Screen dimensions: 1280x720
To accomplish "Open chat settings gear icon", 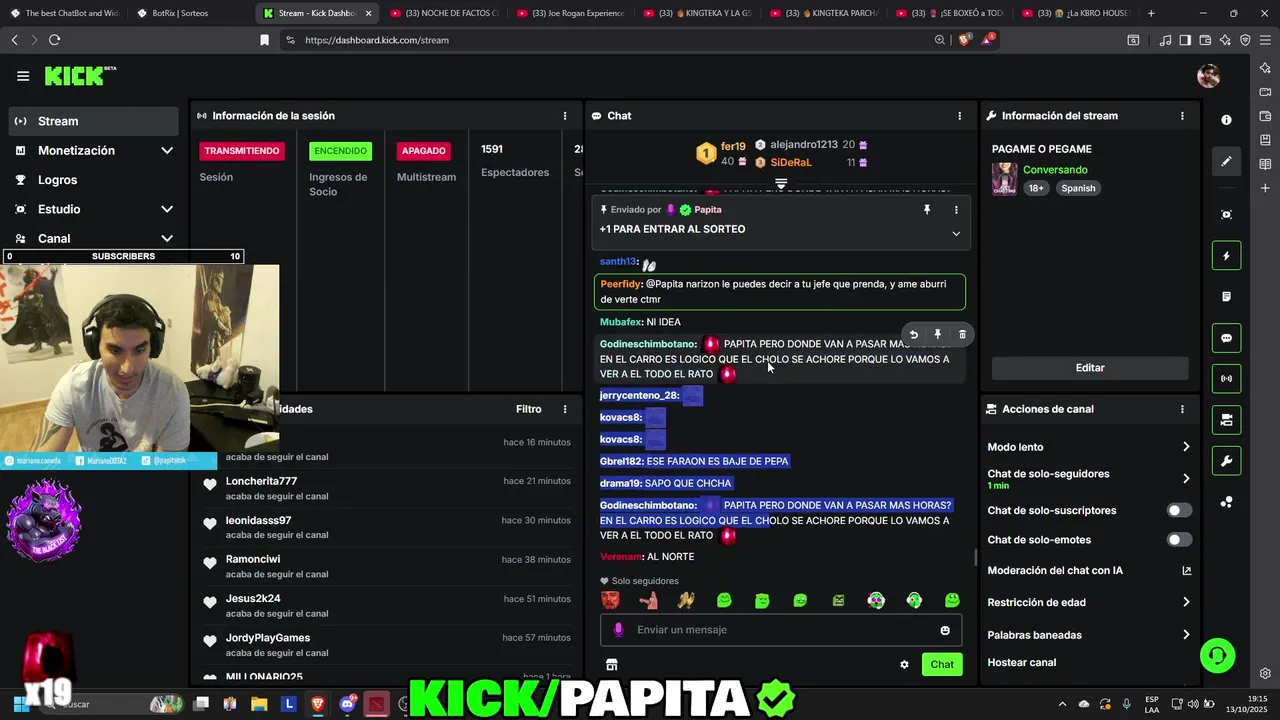I will pos(904,664).
